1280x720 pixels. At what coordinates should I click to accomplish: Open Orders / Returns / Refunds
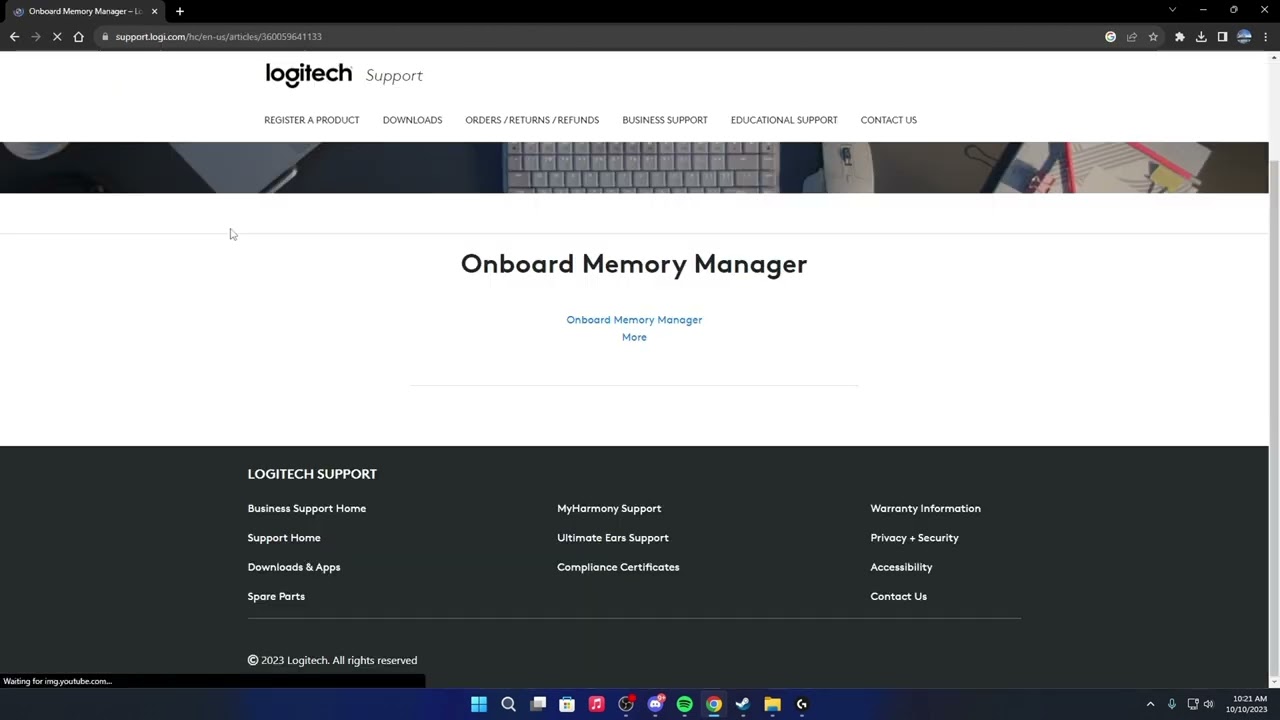(x=532, y=120)
